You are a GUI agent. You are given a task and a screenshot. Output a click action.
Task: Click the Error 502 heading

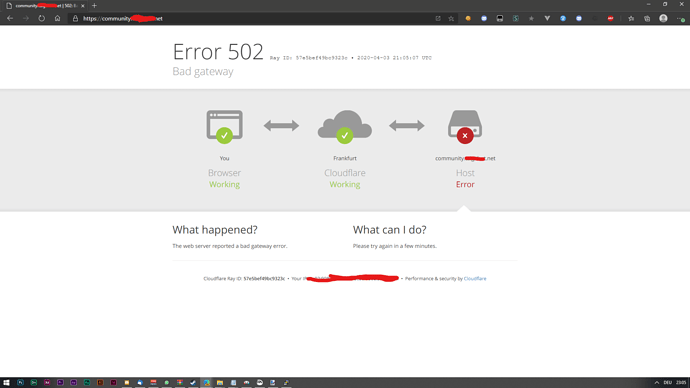218,52
